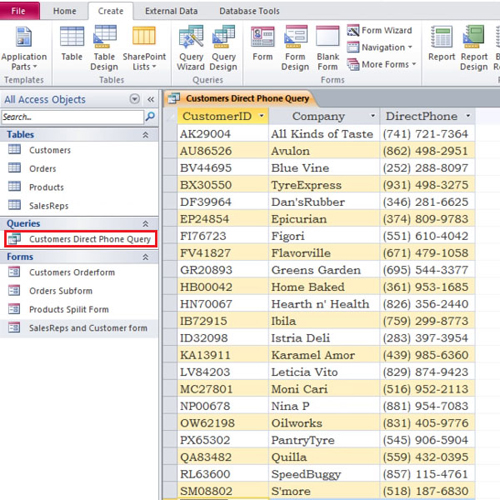Open the Orders Subform
The width and height of the screenshot is (500, 500).
[x=61, y=291]
